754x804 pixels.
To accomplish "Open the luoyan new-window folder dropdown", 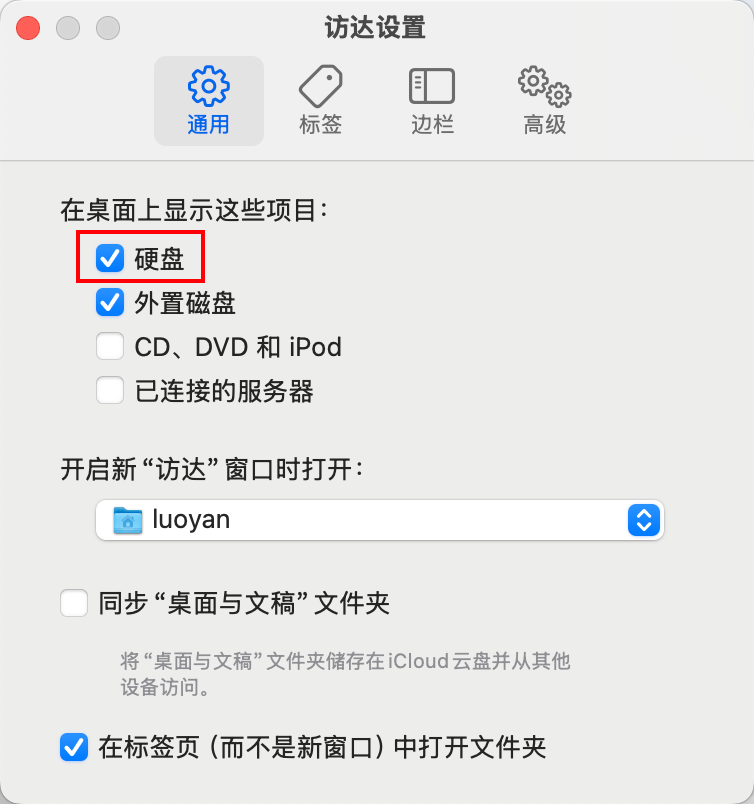I will click(380, 520).
